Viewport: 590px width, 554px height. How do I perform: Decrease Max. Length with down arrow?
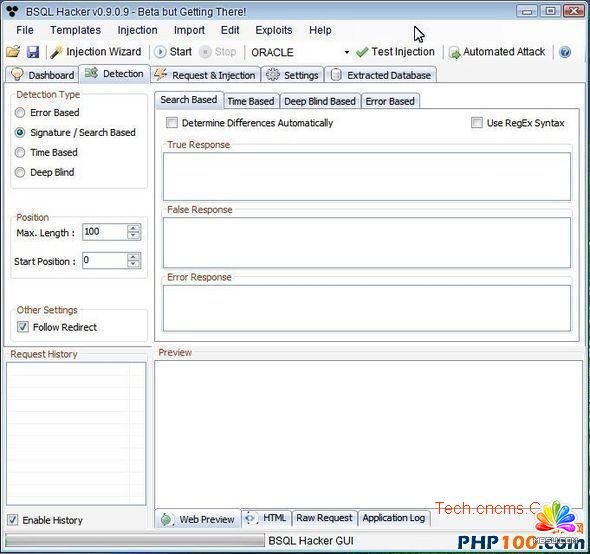(x=133, y=236)
